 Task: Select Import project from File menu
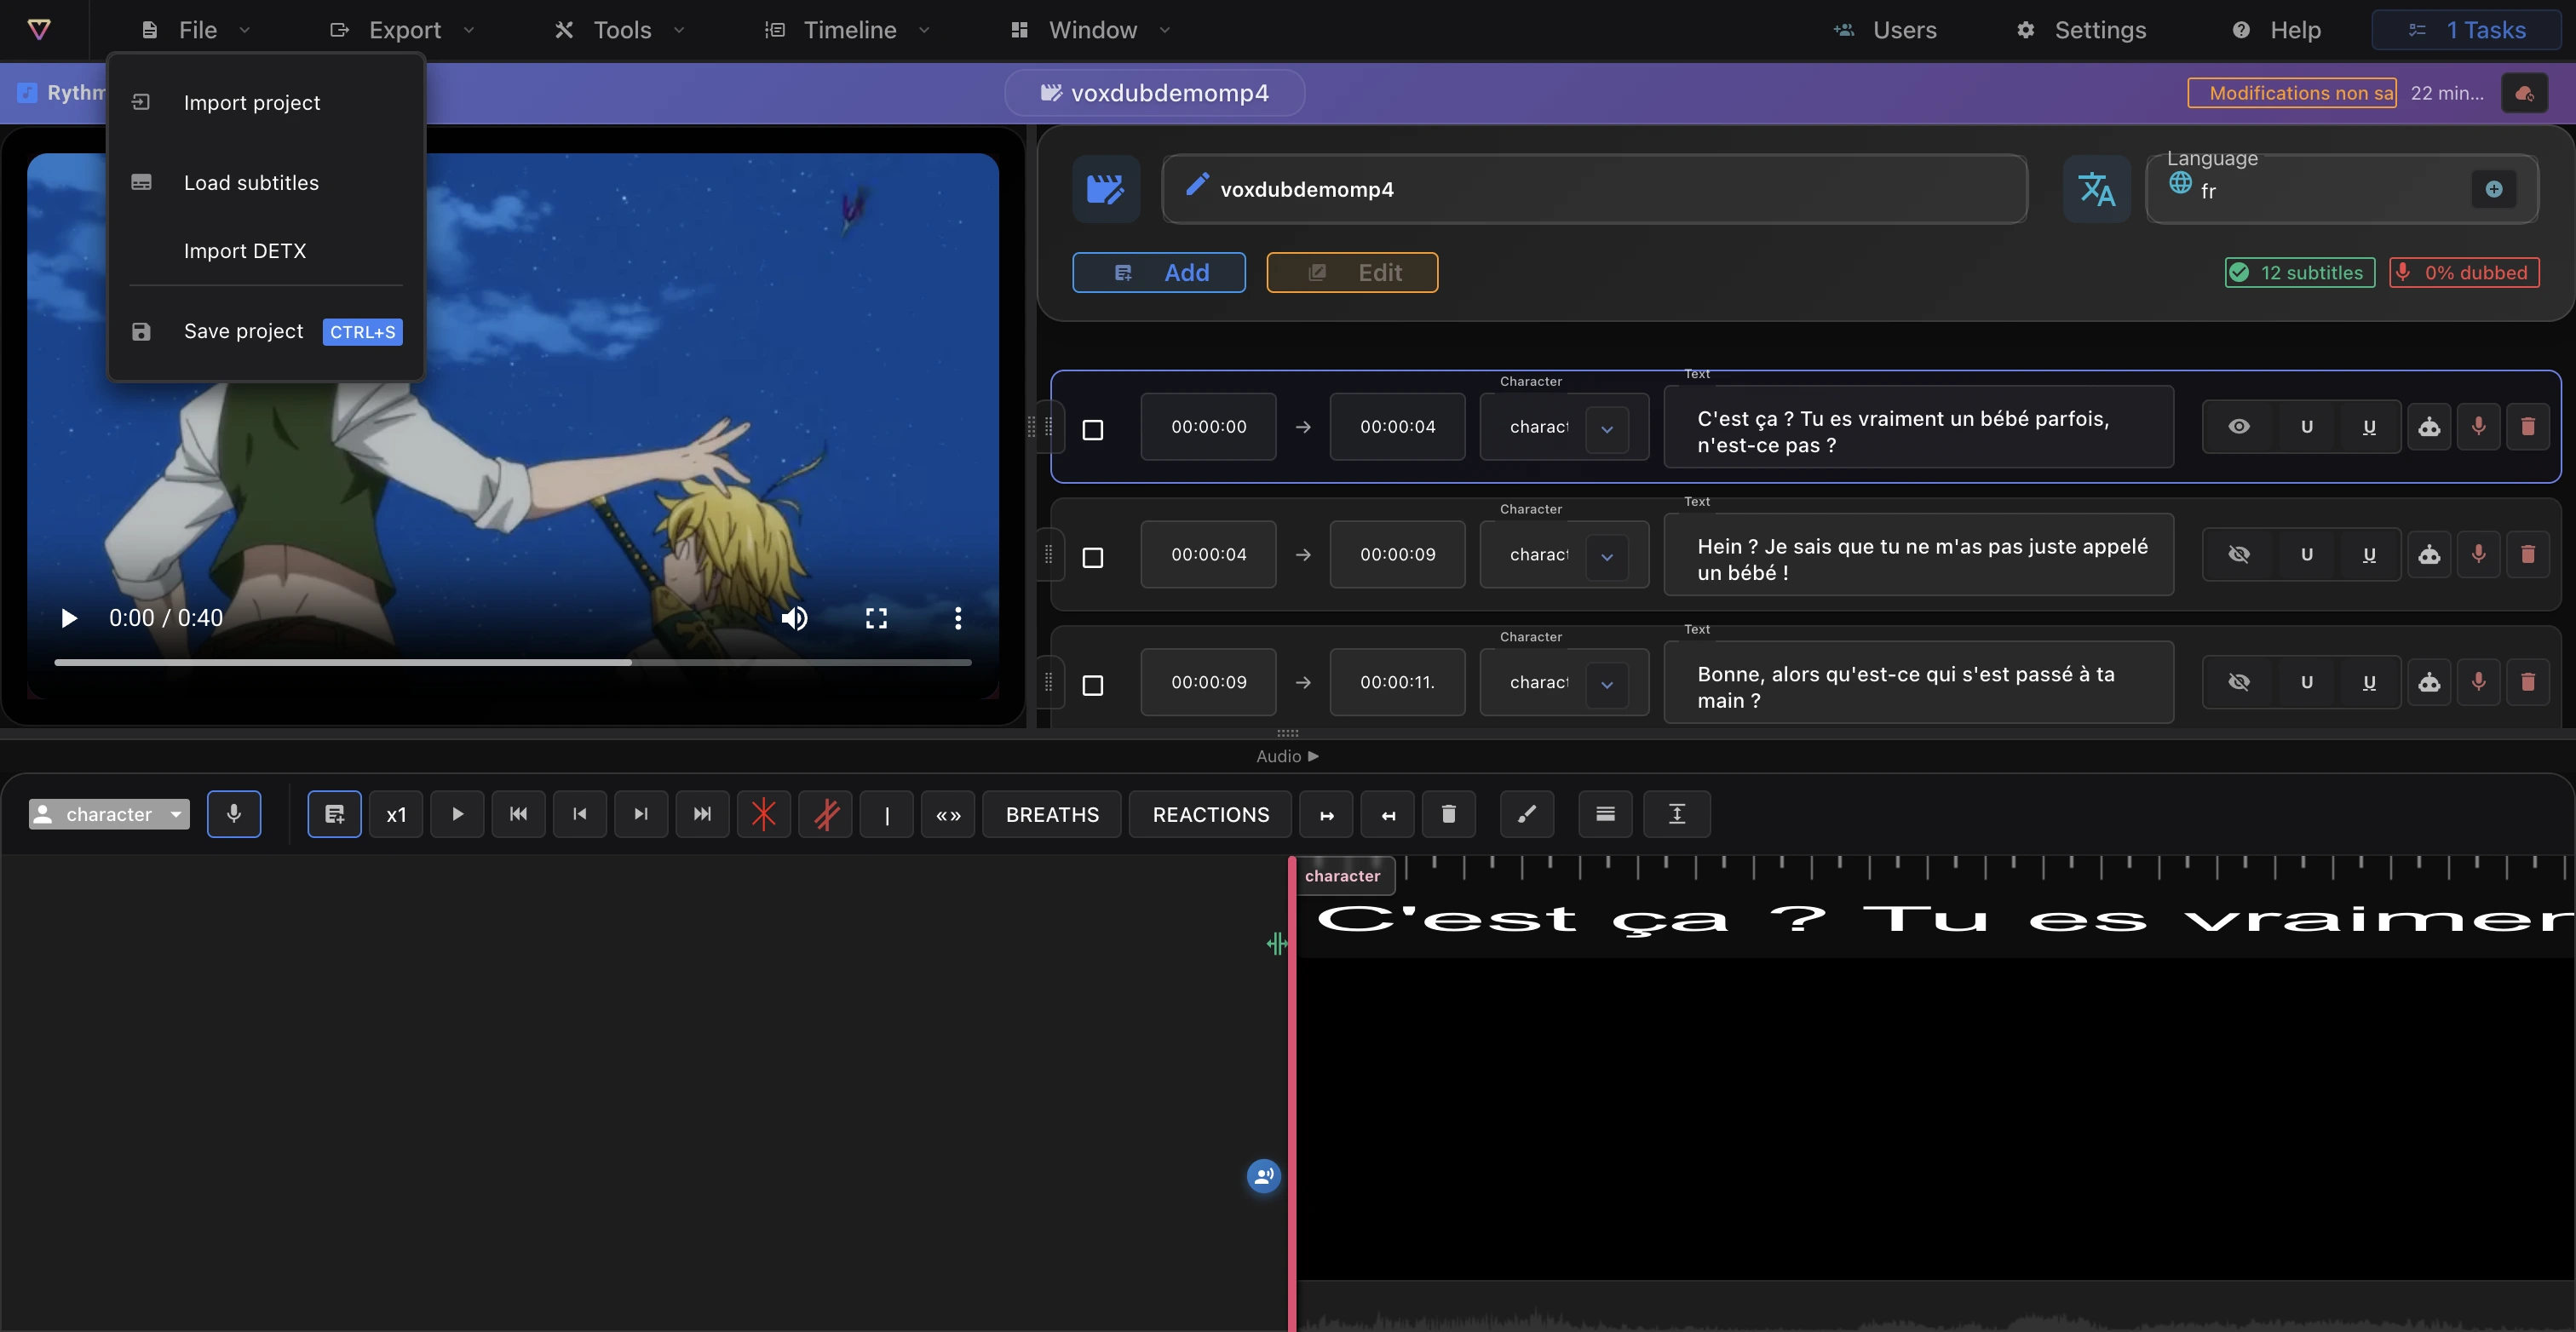click(266, 103)
